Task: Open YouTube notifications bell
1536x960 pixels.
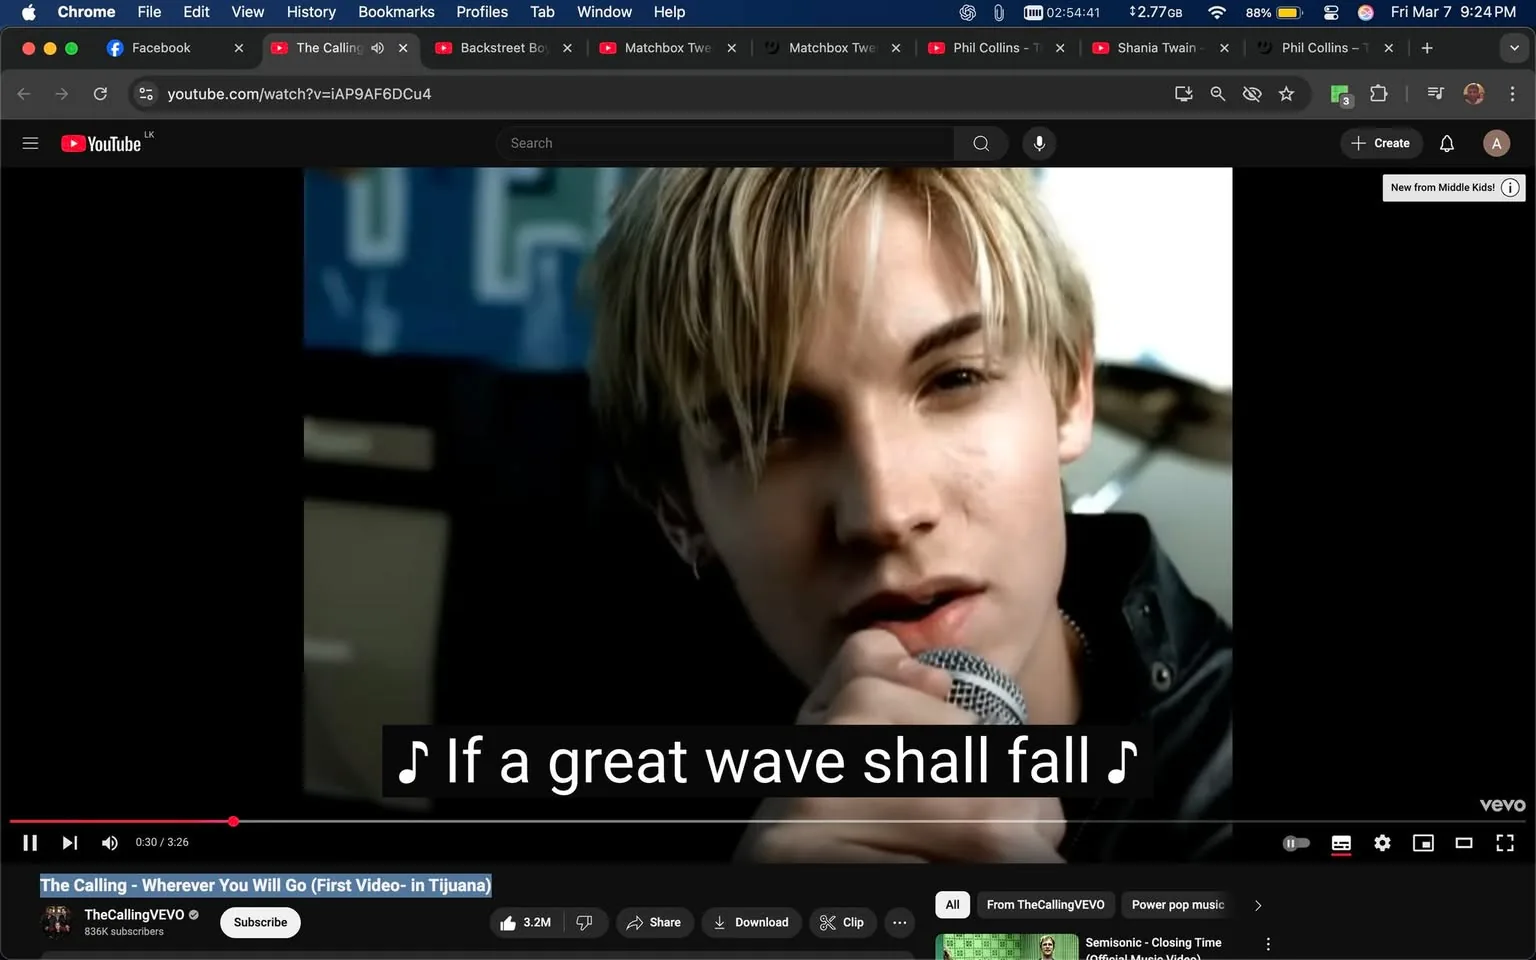Action: click(1446, 143)
